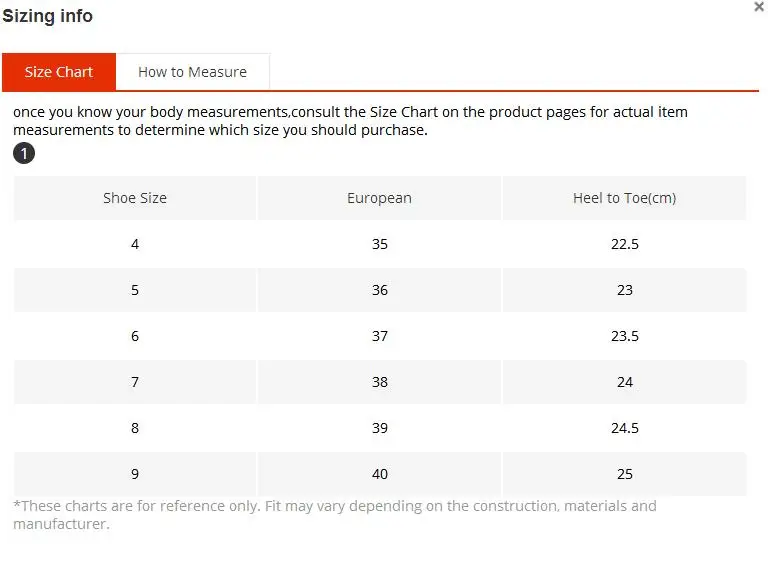Select the Size Chart tab

59,72
